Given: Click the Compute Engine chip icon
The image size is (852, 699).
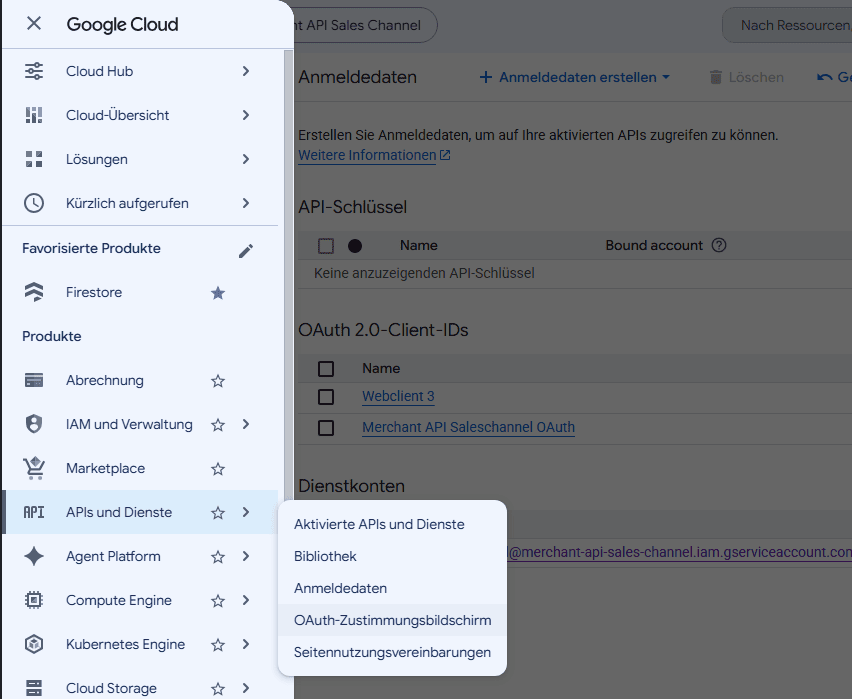Looking at the screenshot, I should (34, 601).
